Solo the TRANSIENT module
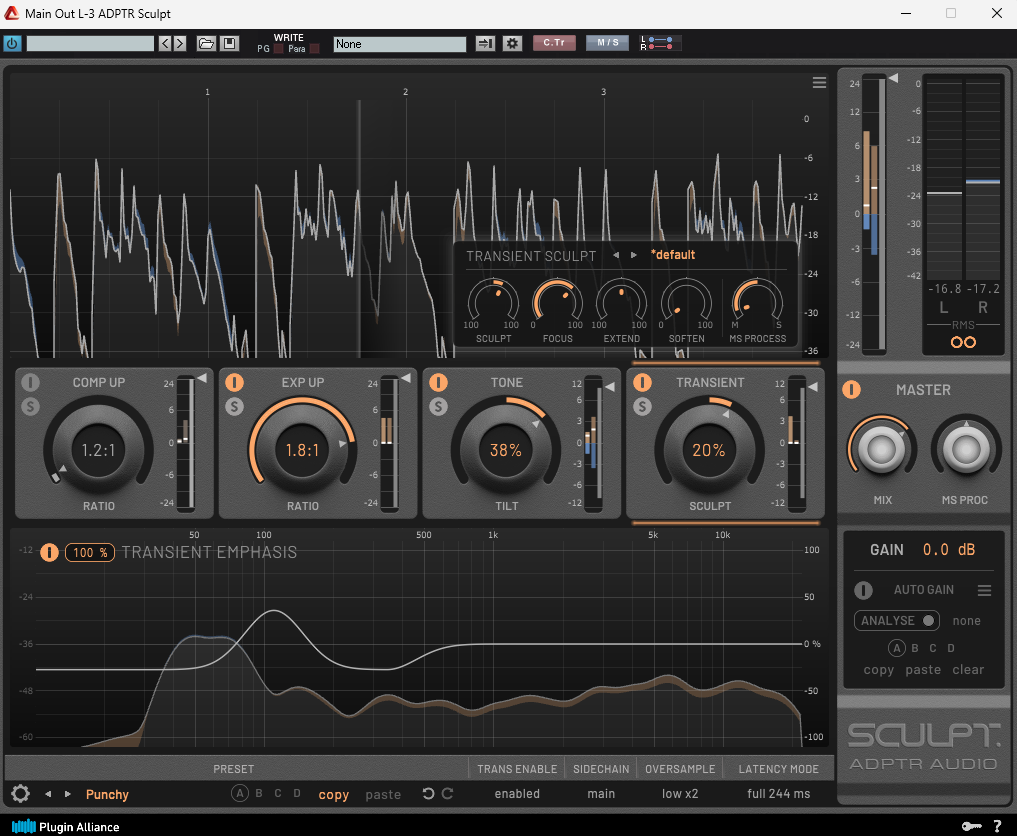 pyautogui.click(x=642, y=407)
